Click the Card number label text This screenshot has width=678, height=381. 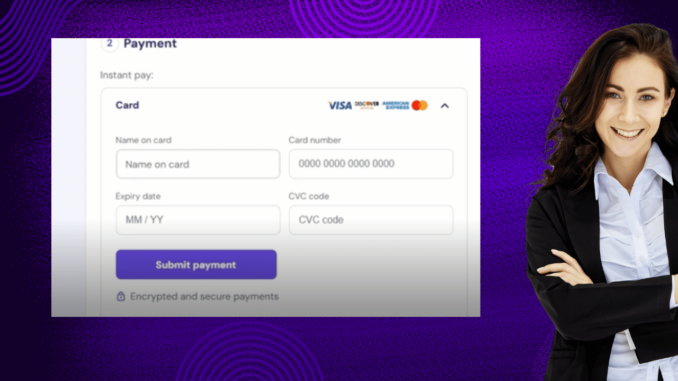click(x=315, y=140)
